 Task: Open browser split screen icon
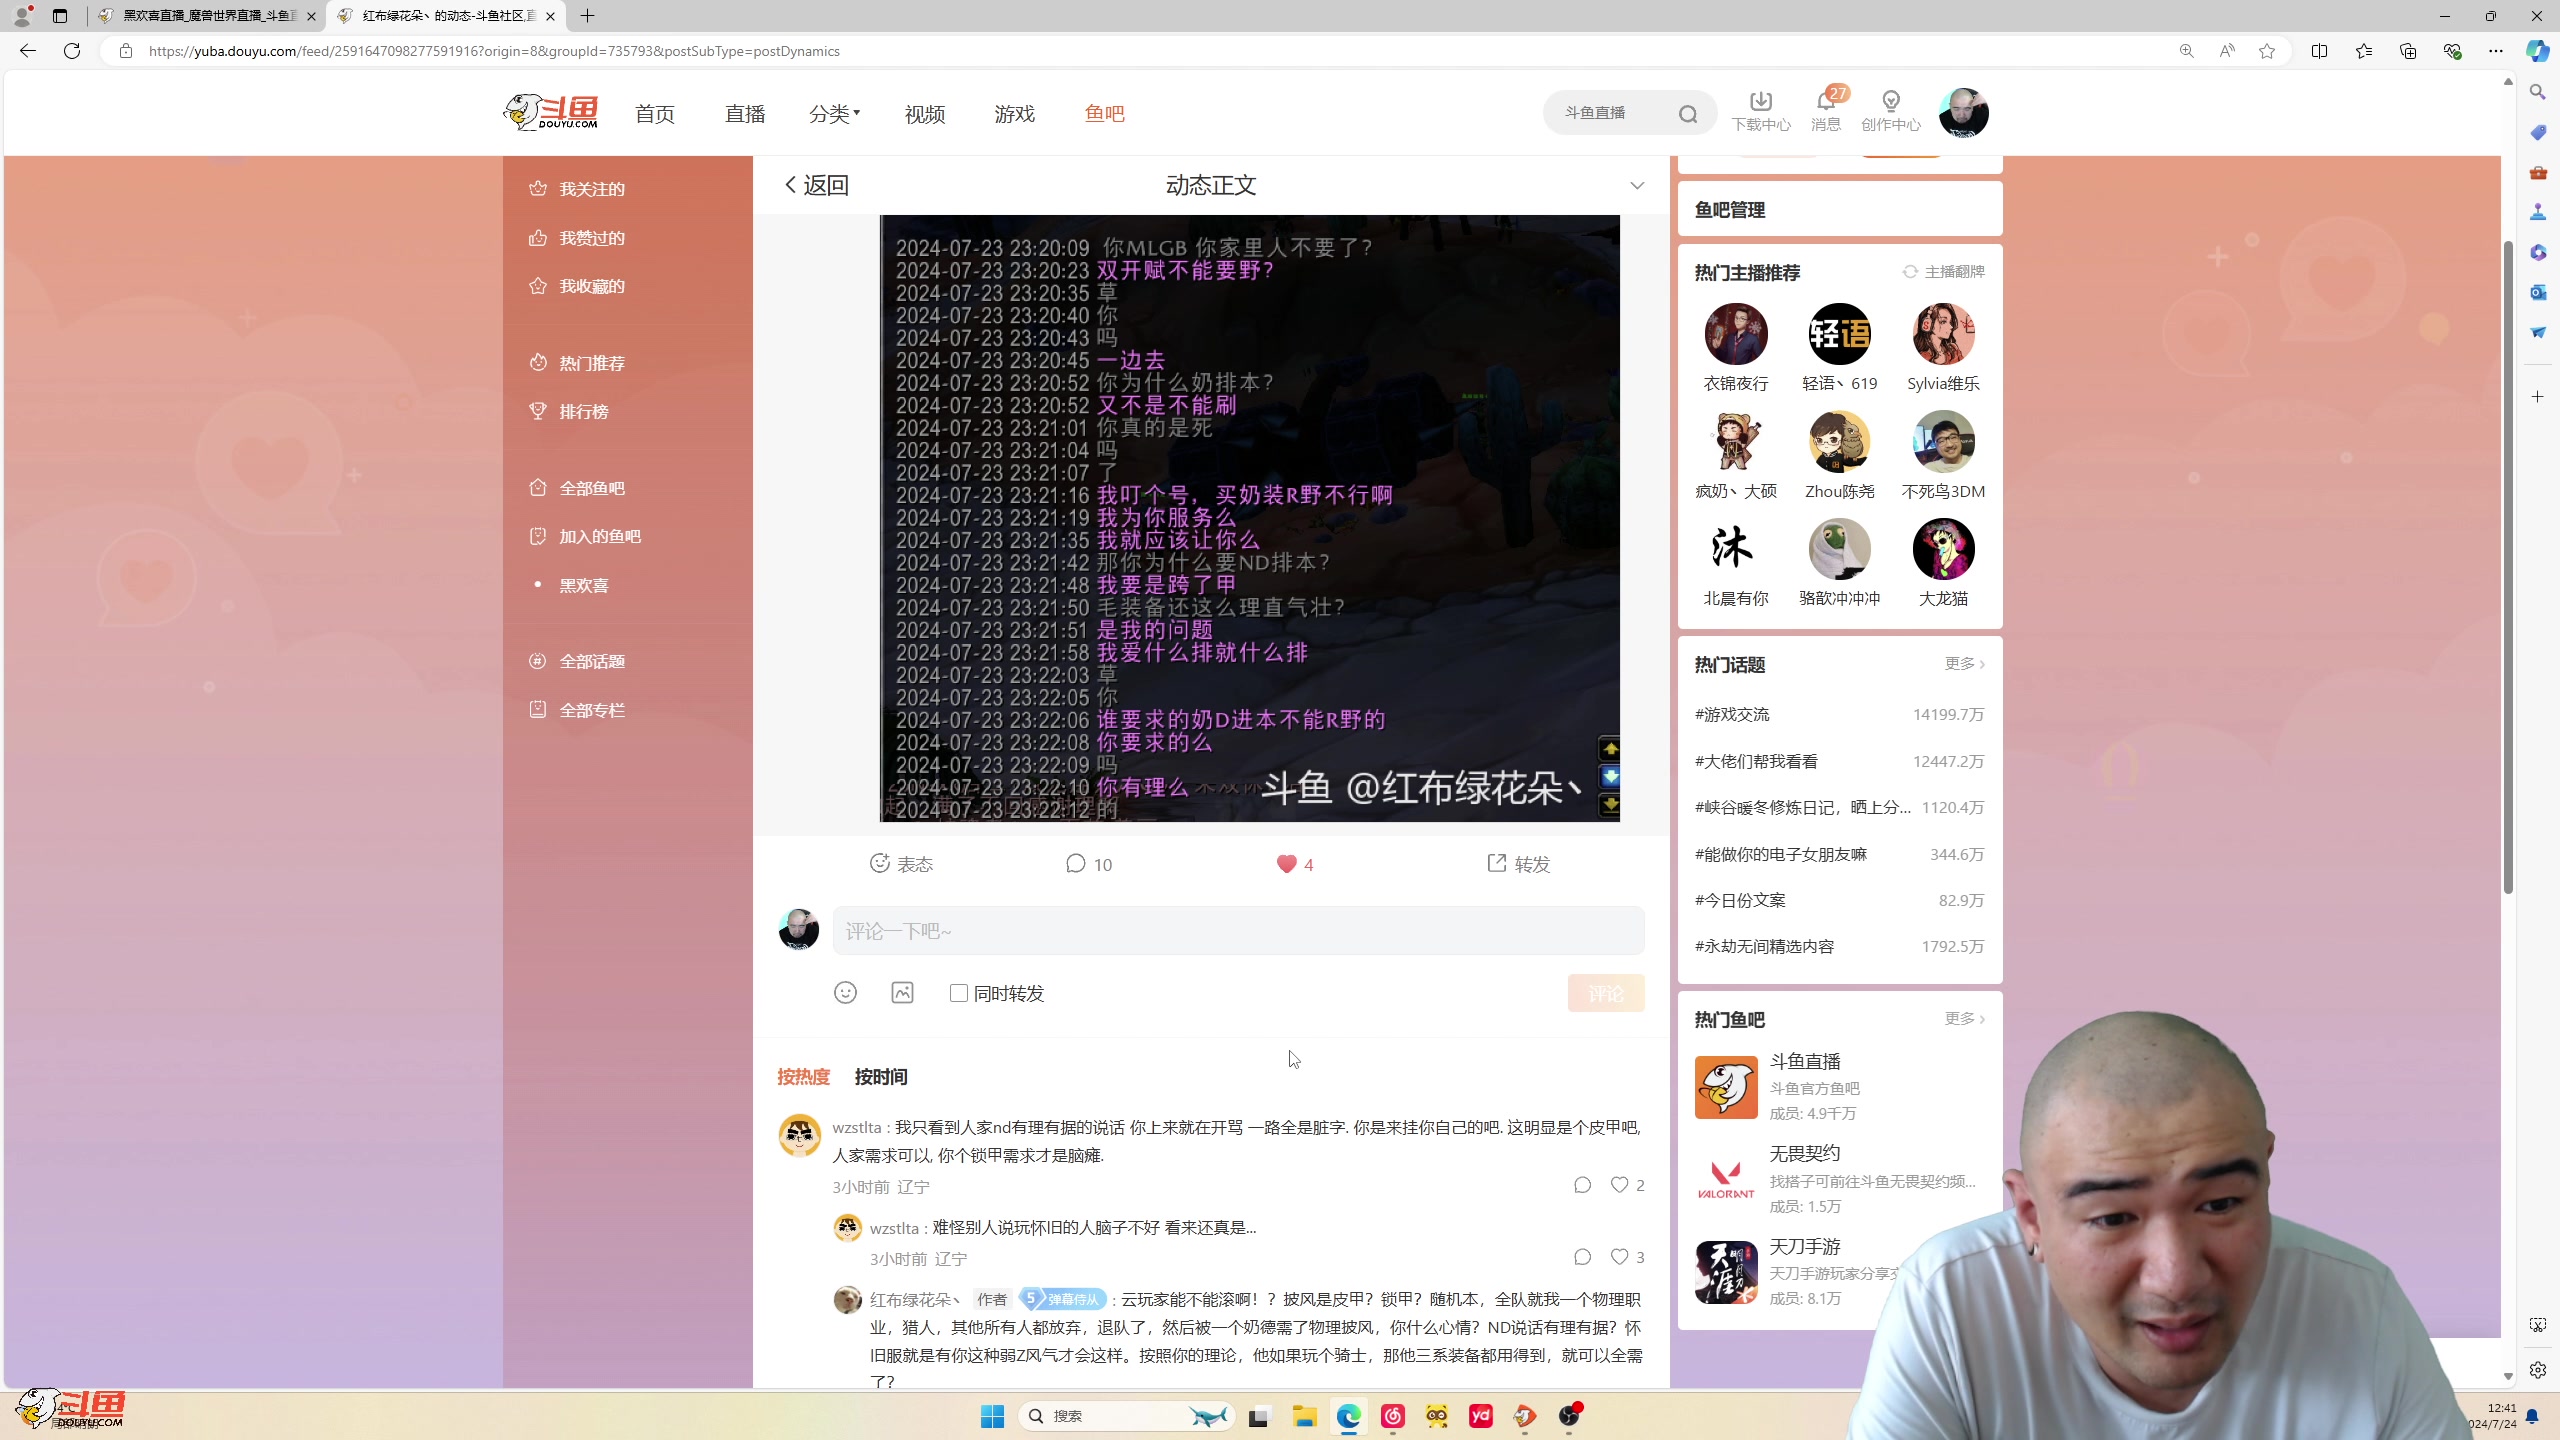[x=2319, y=51]
